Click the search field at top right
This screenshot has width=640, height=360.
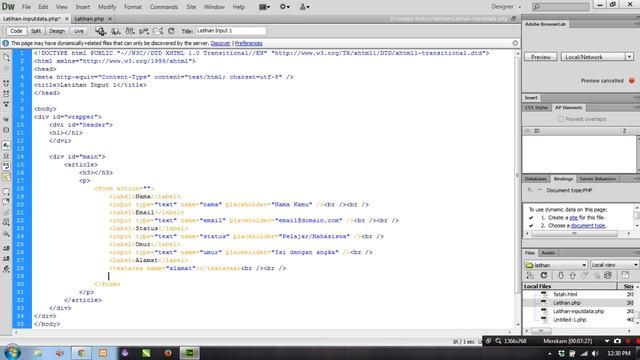[x=560, y=7]
